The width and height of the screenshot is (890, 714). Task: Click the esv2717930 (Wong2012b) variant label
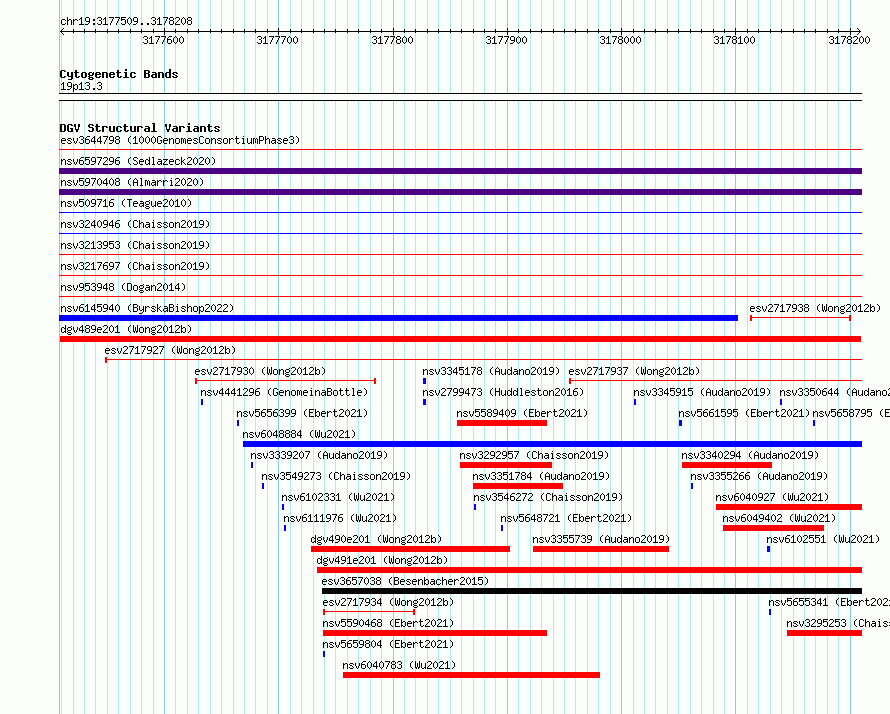[x=260, y=371]
